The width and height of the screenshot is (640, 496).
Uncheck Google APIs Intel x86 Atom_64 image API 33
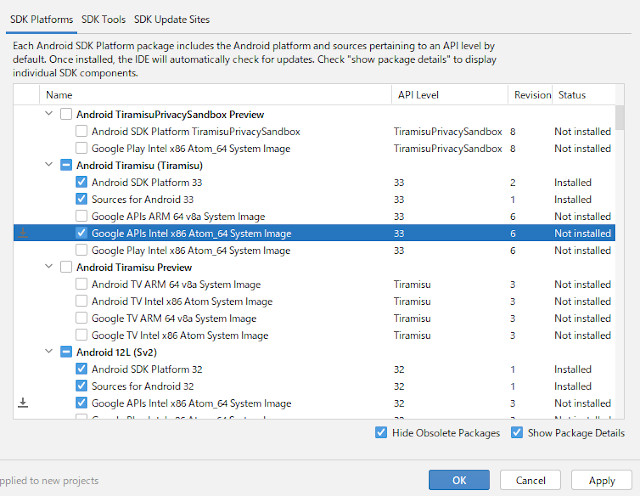coord(81,233)
